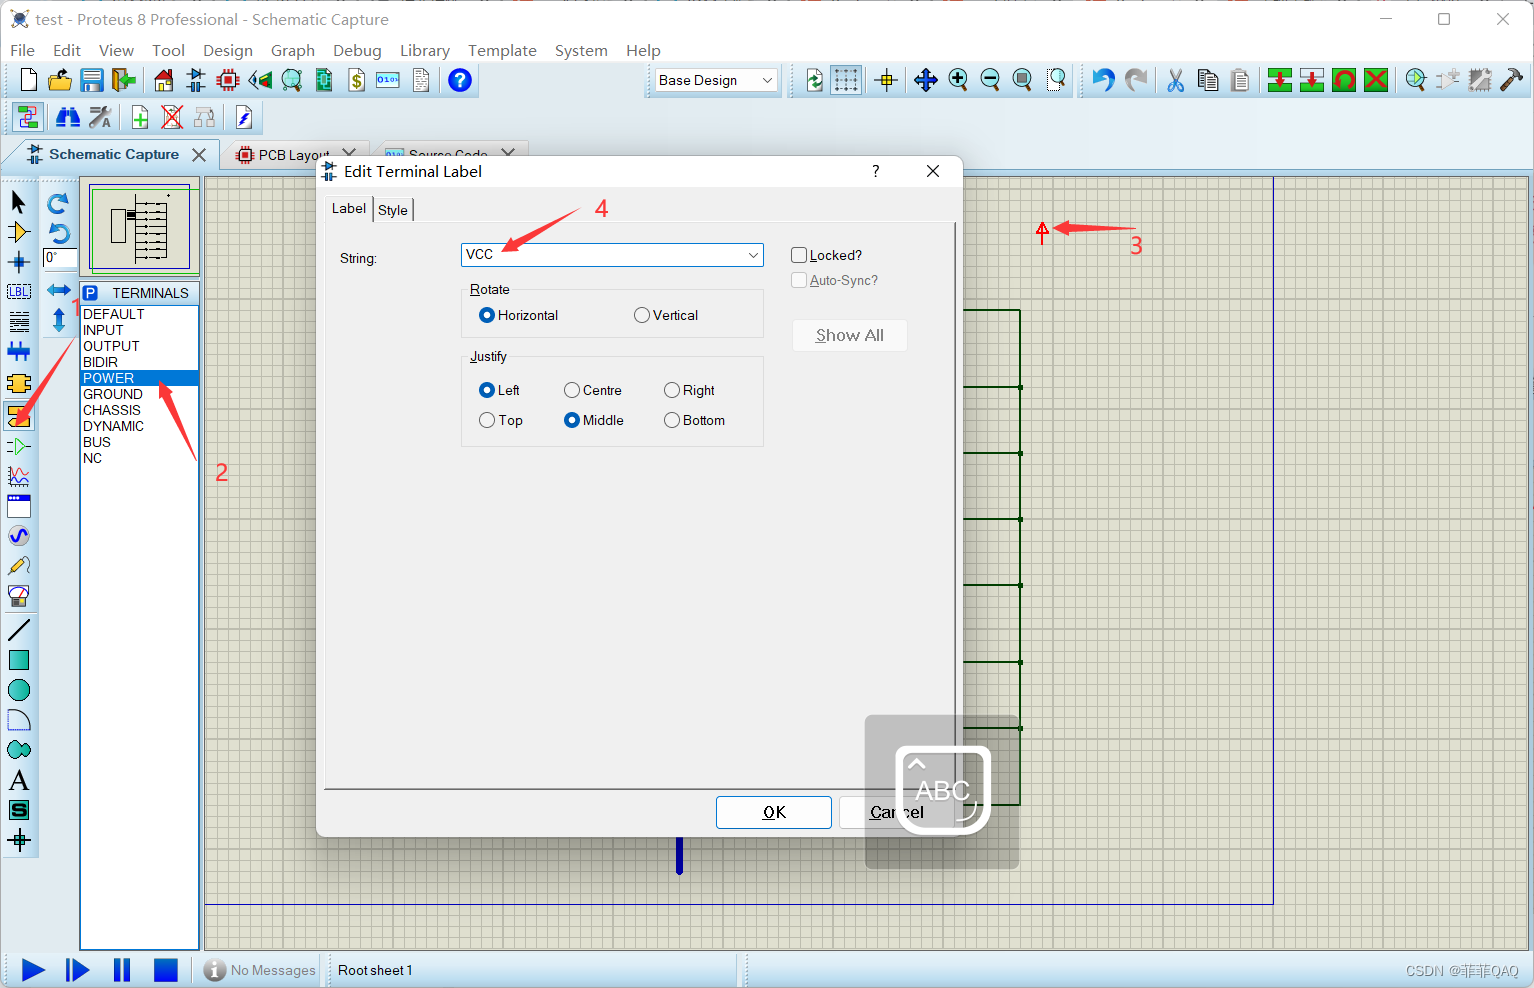This screenshot has height=988, width=1534.
Task: Click the dialog help question mark
Action: (876, 171)
